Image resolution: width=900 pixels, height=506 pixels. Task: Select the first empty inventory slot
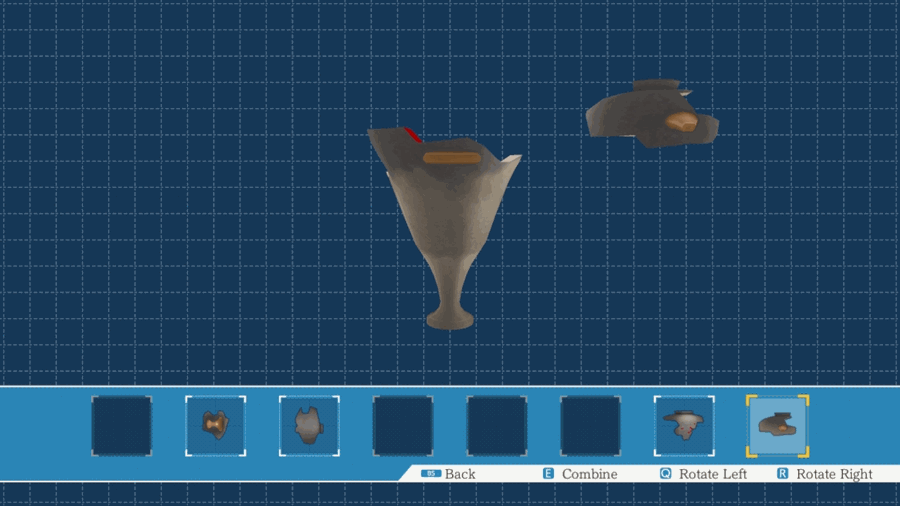pyautogui.click(x=122, y=426)
